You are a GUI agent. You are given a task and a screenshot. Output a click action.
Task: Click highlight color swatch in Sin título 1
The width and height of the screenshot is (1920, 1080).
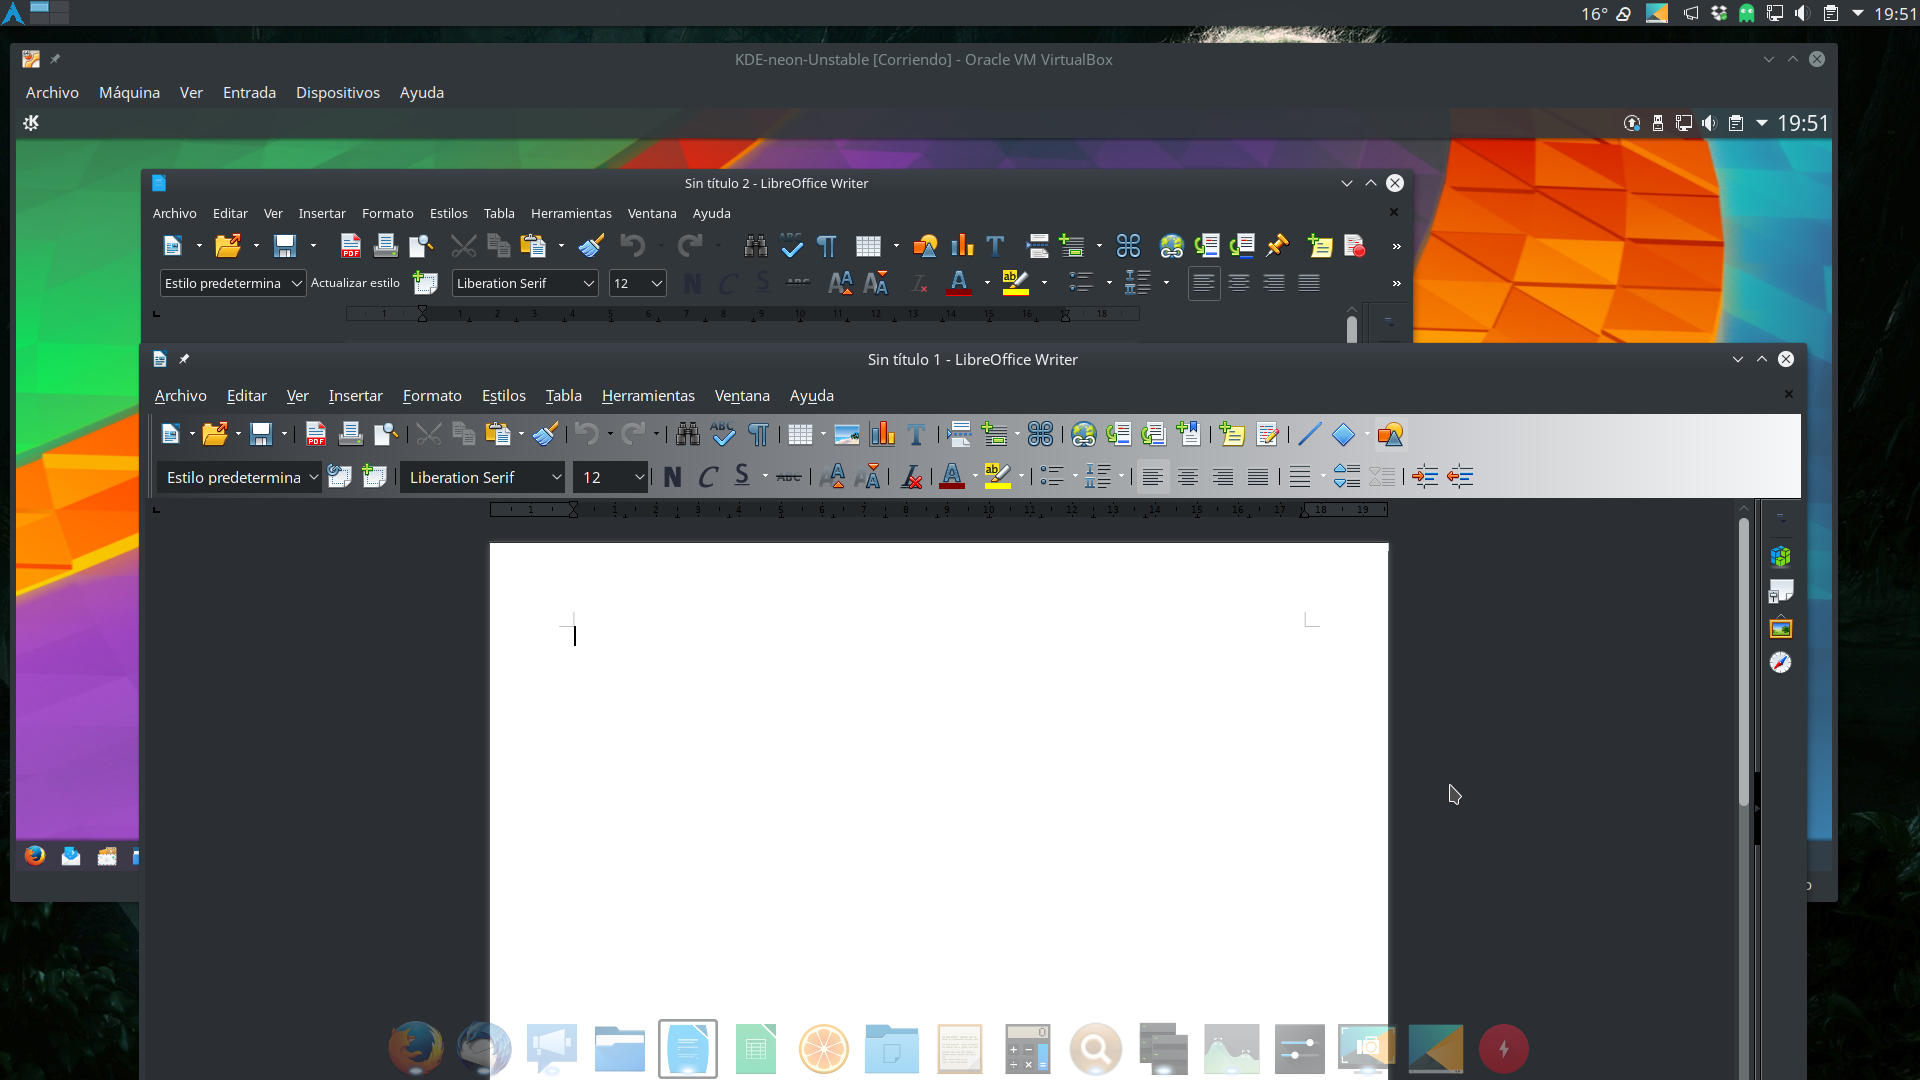click(x=997, y=477)
